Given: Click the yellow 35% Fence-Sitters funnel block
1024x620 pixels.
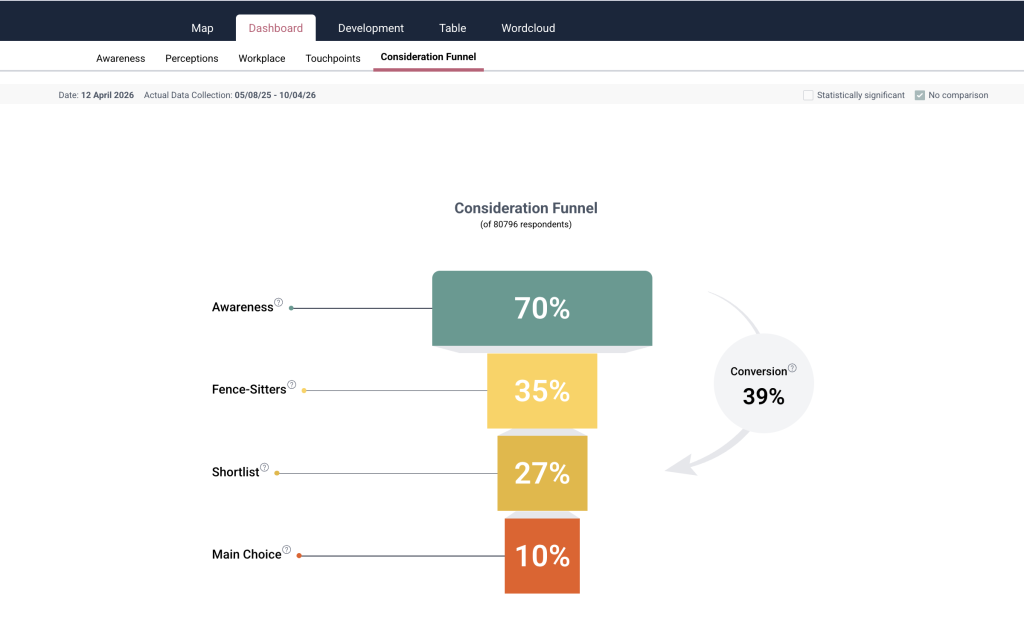Looking at the screenshot, I should point(542,391).
